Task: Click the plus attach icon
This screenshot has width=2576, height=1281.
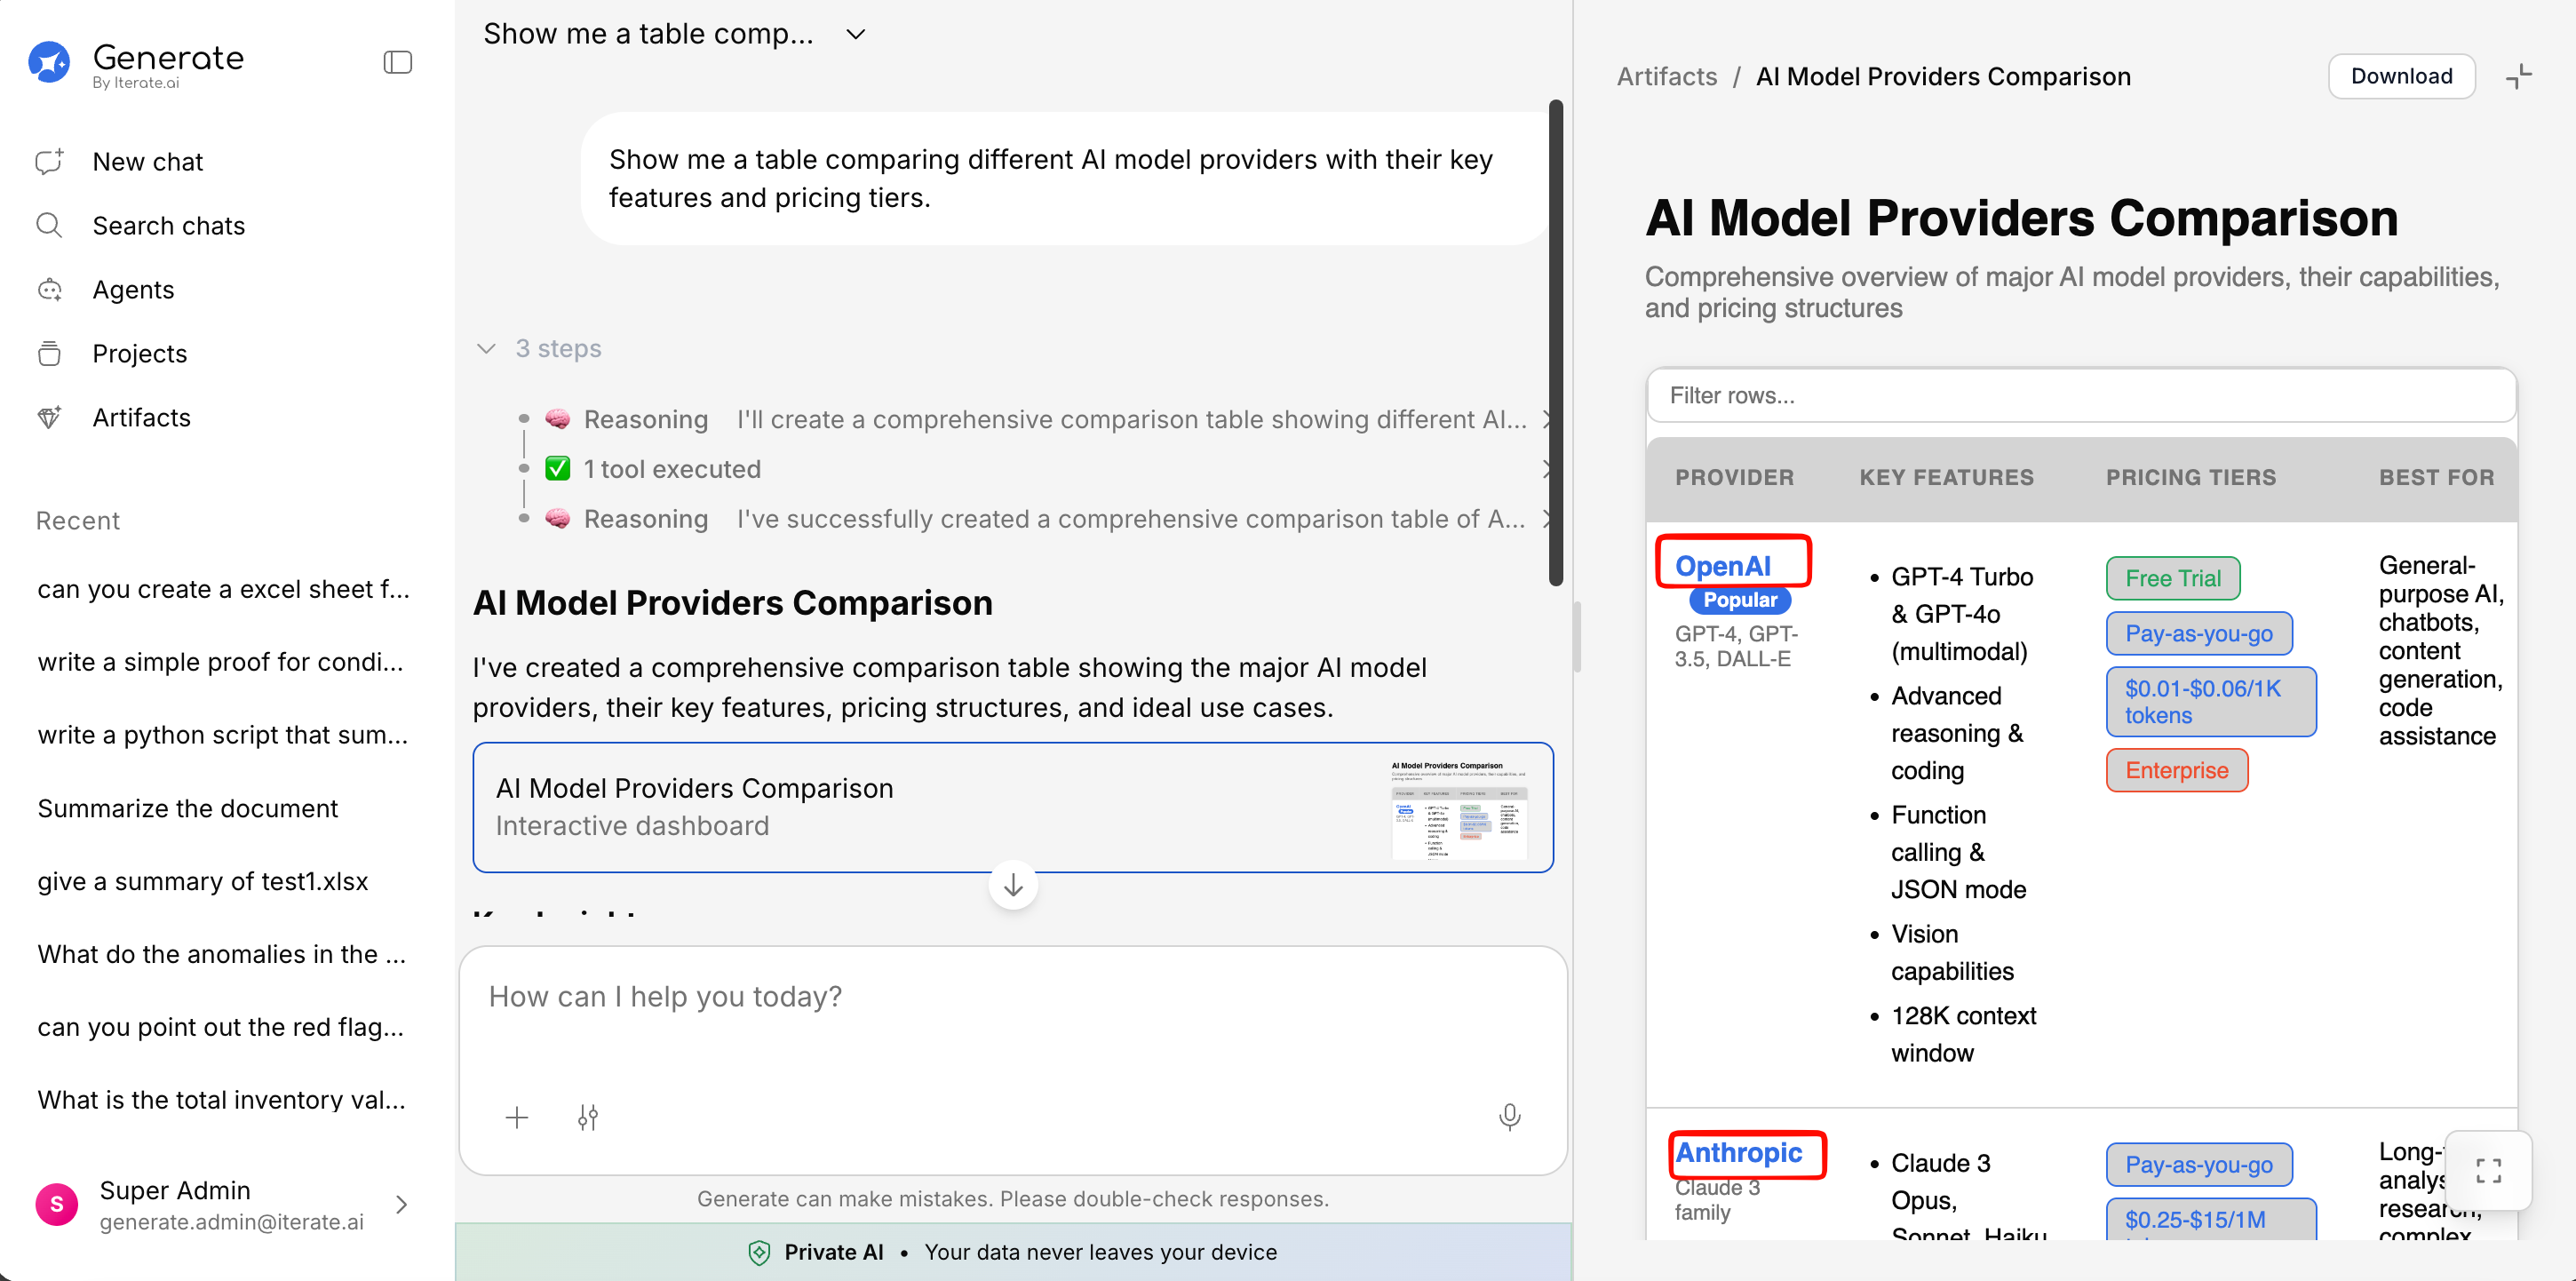Action: coord(517,1117)
